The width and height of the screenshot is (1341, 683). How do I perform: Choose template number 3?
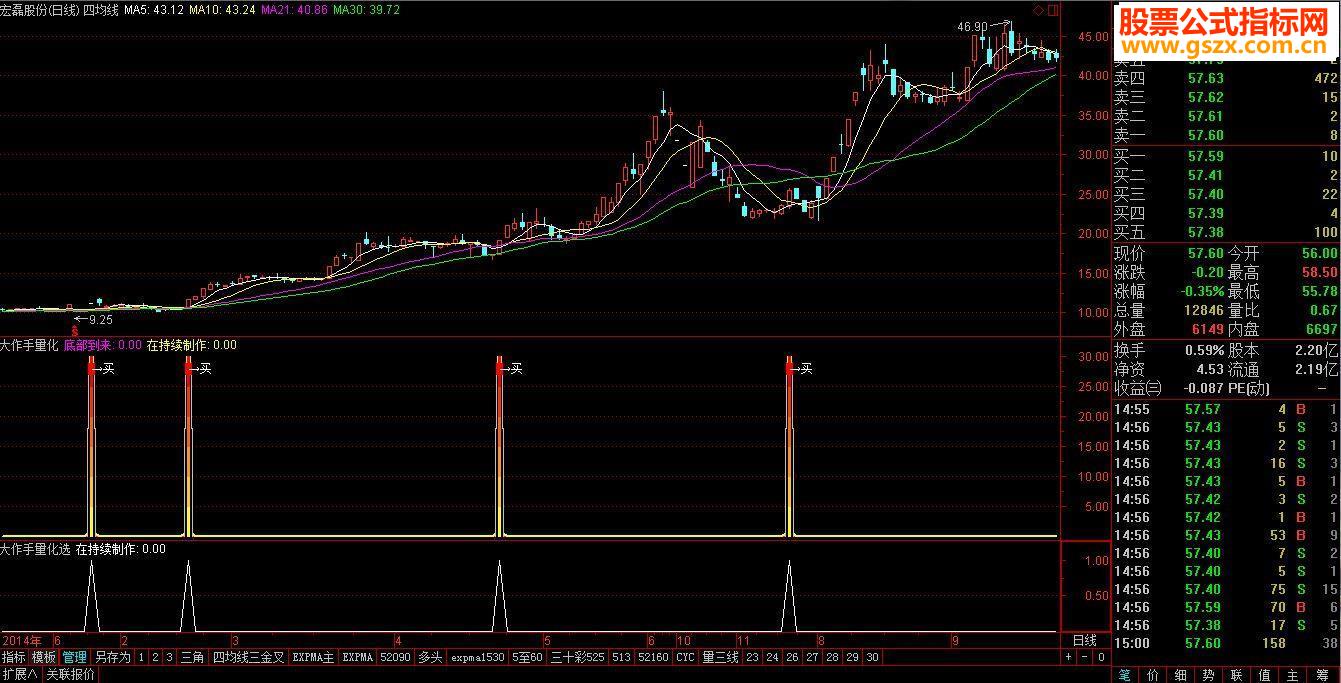click(x=169, y=657)
